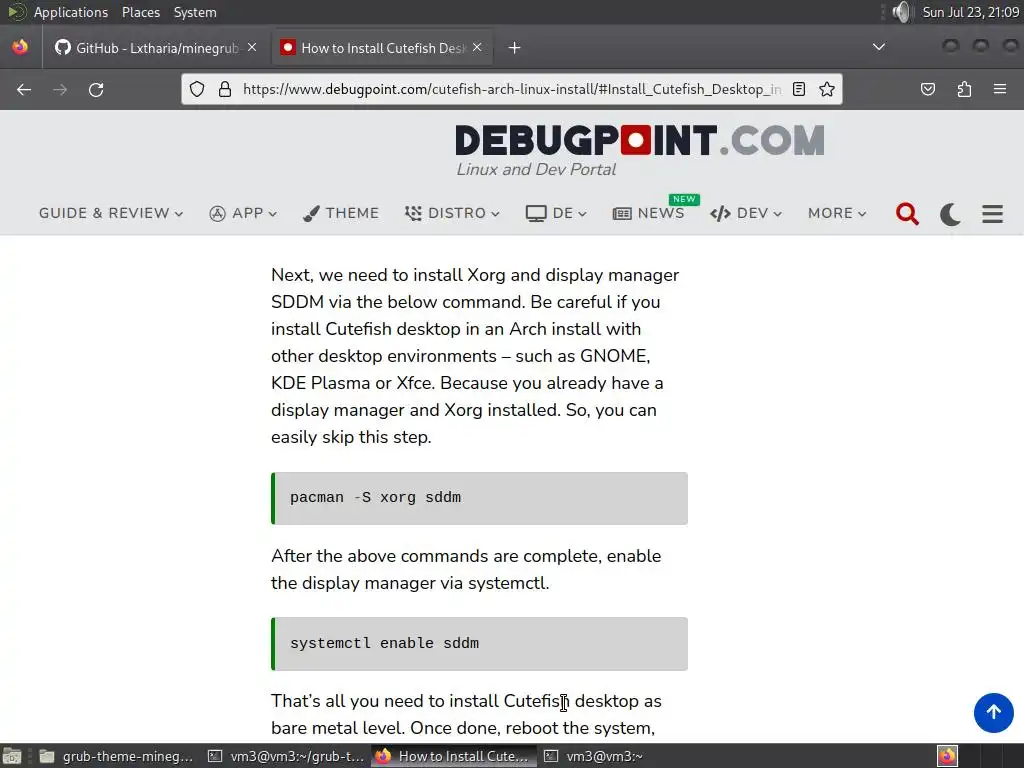
Task: Click the padlock site security icon
Action: click(x=225, y=89)
